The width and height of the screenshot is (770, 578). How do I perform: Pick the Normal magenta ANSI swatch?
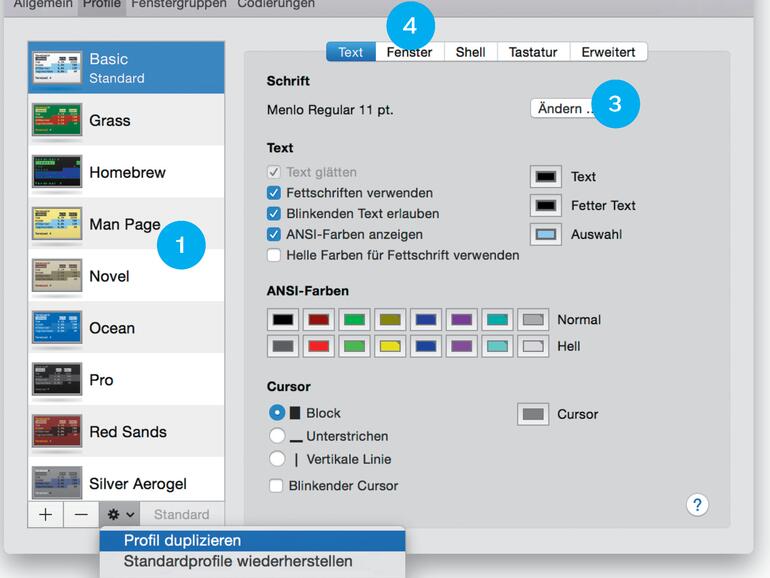tap(462, 320)
